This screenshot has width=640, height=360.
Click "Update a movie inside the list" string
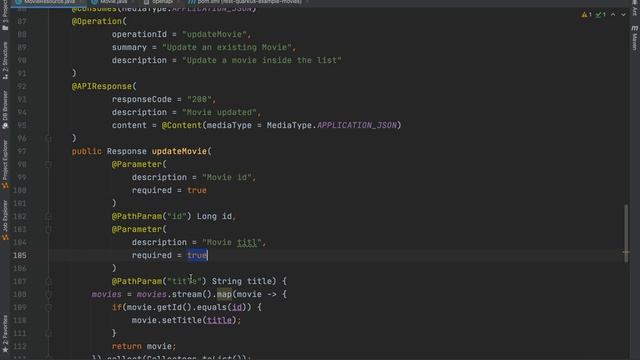(262, 60)
